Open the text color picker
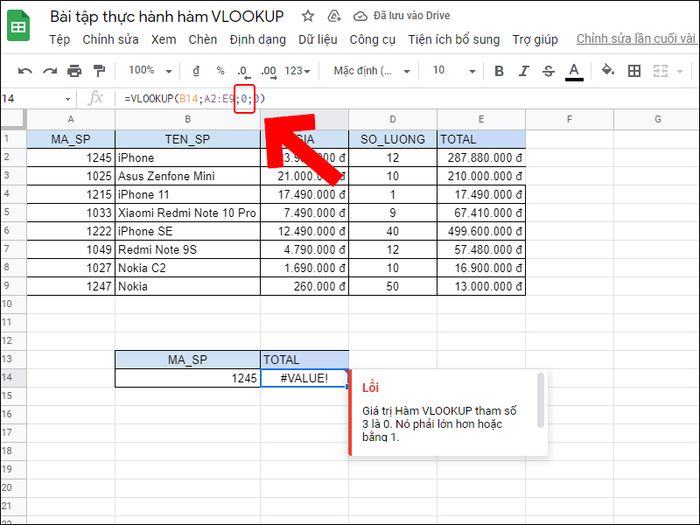 [x=574, y=71]
